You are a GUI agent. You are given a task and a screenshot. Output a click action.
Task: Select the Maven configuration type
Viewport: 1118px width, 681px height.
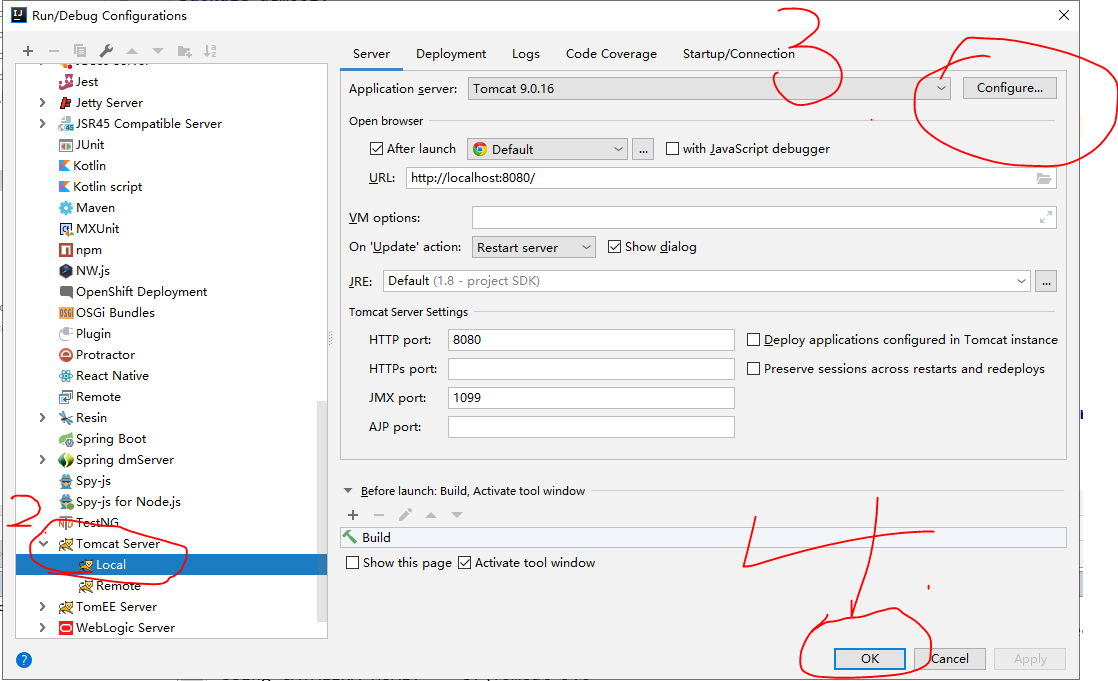(86, 208)
